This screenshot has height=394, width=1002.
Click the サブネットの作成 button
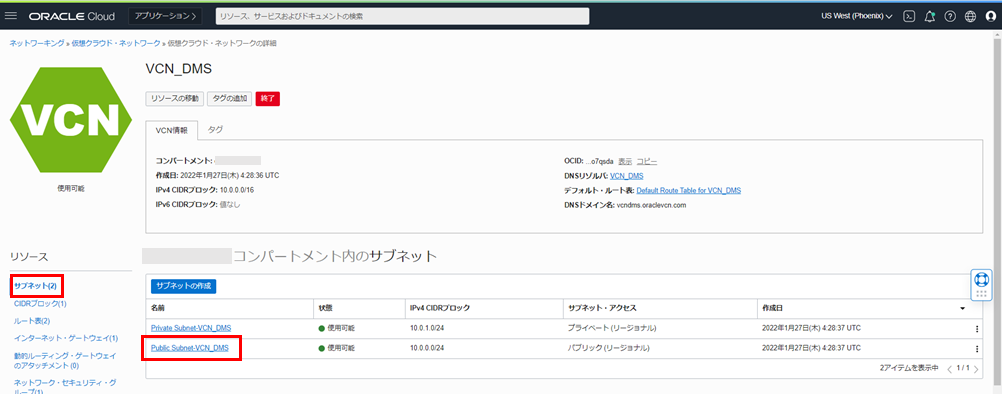[x=183, y=285]
